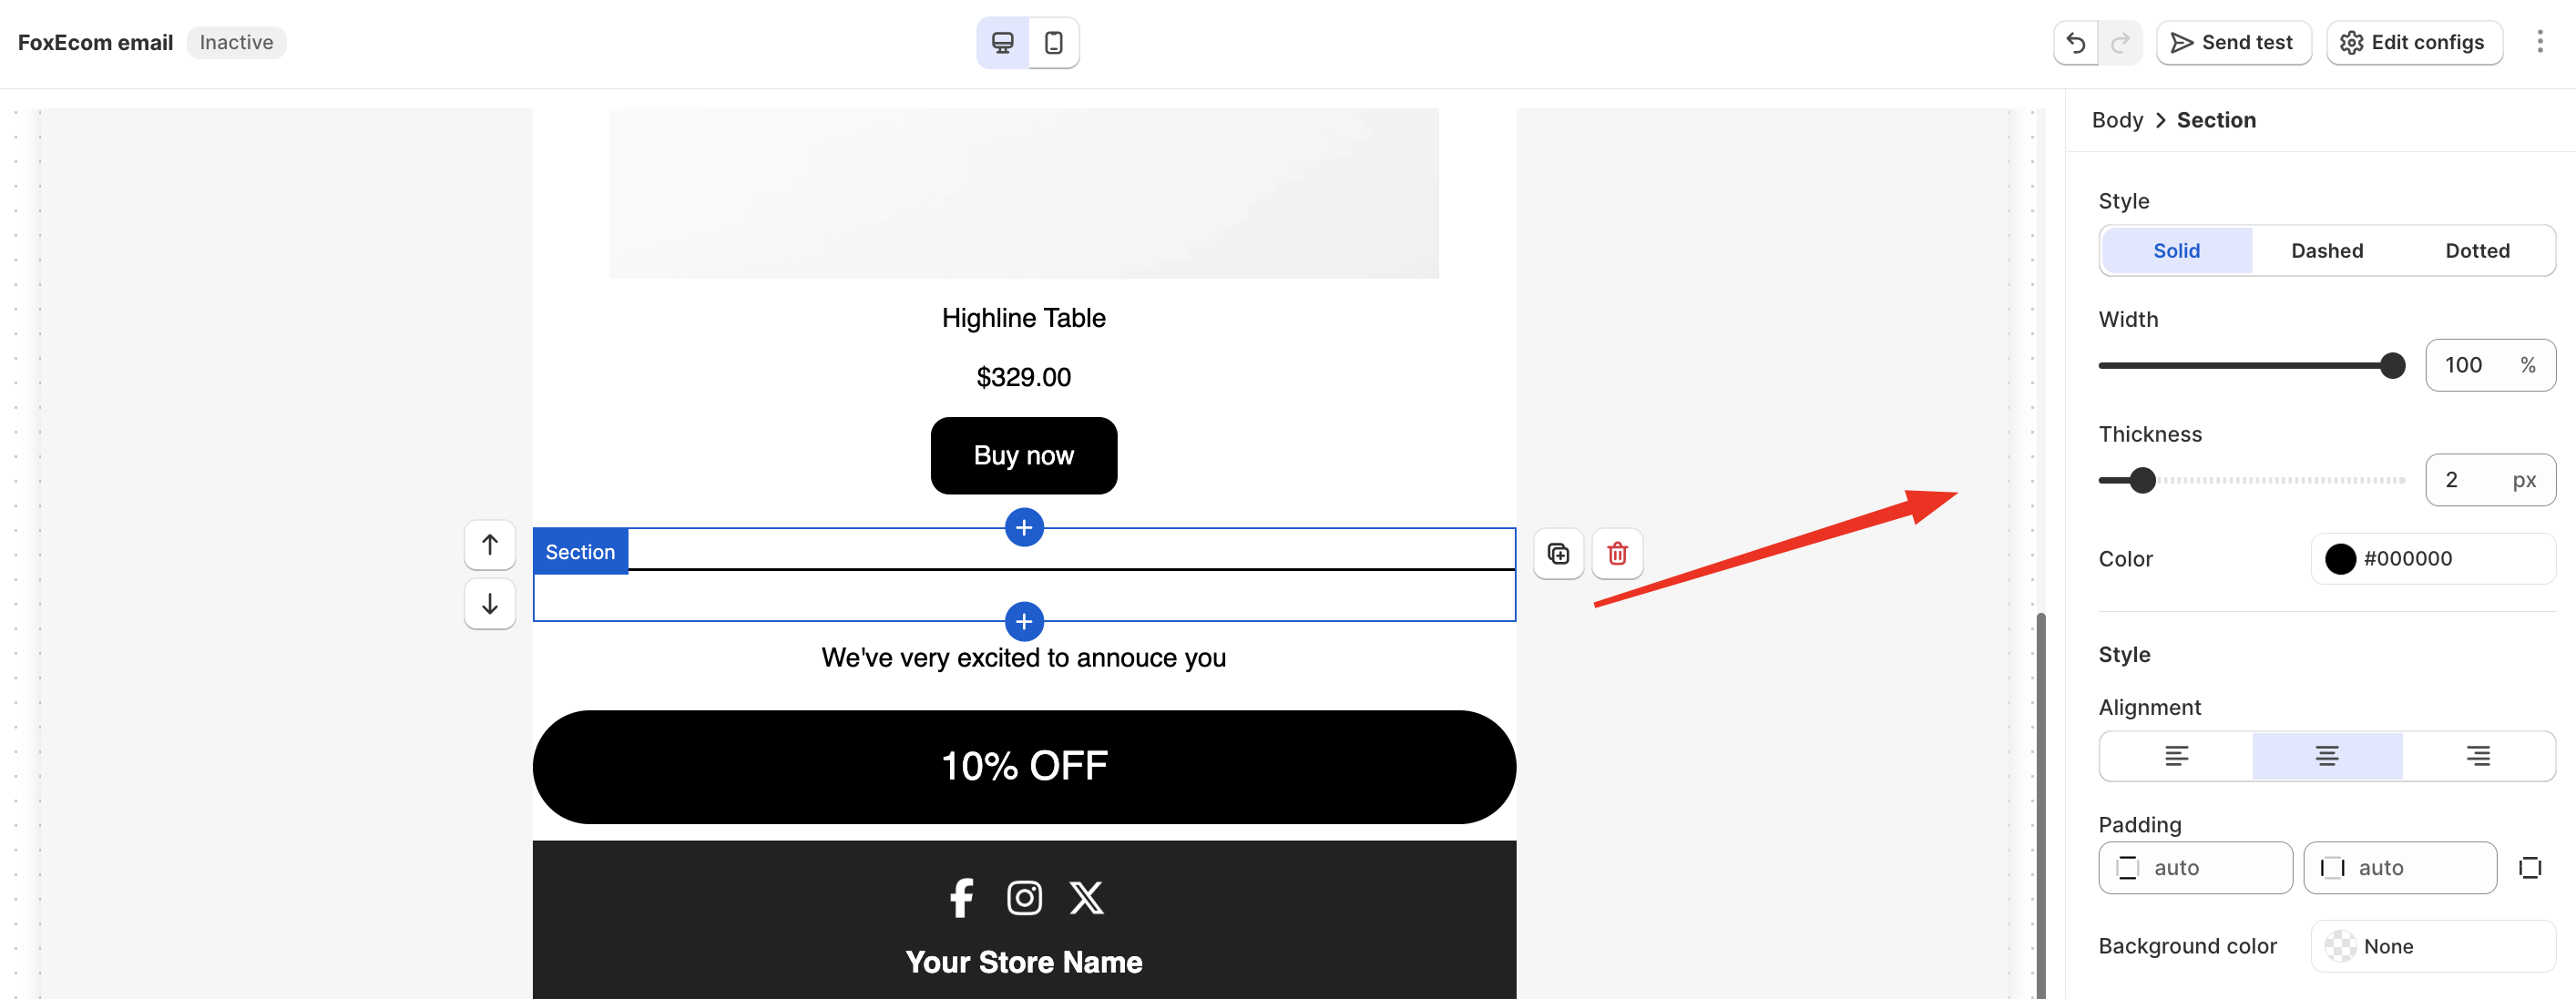Click the undo arrow icon
Viewport: 2576px width, 999px height.
pyautogui.click(x=2075, y=43)
